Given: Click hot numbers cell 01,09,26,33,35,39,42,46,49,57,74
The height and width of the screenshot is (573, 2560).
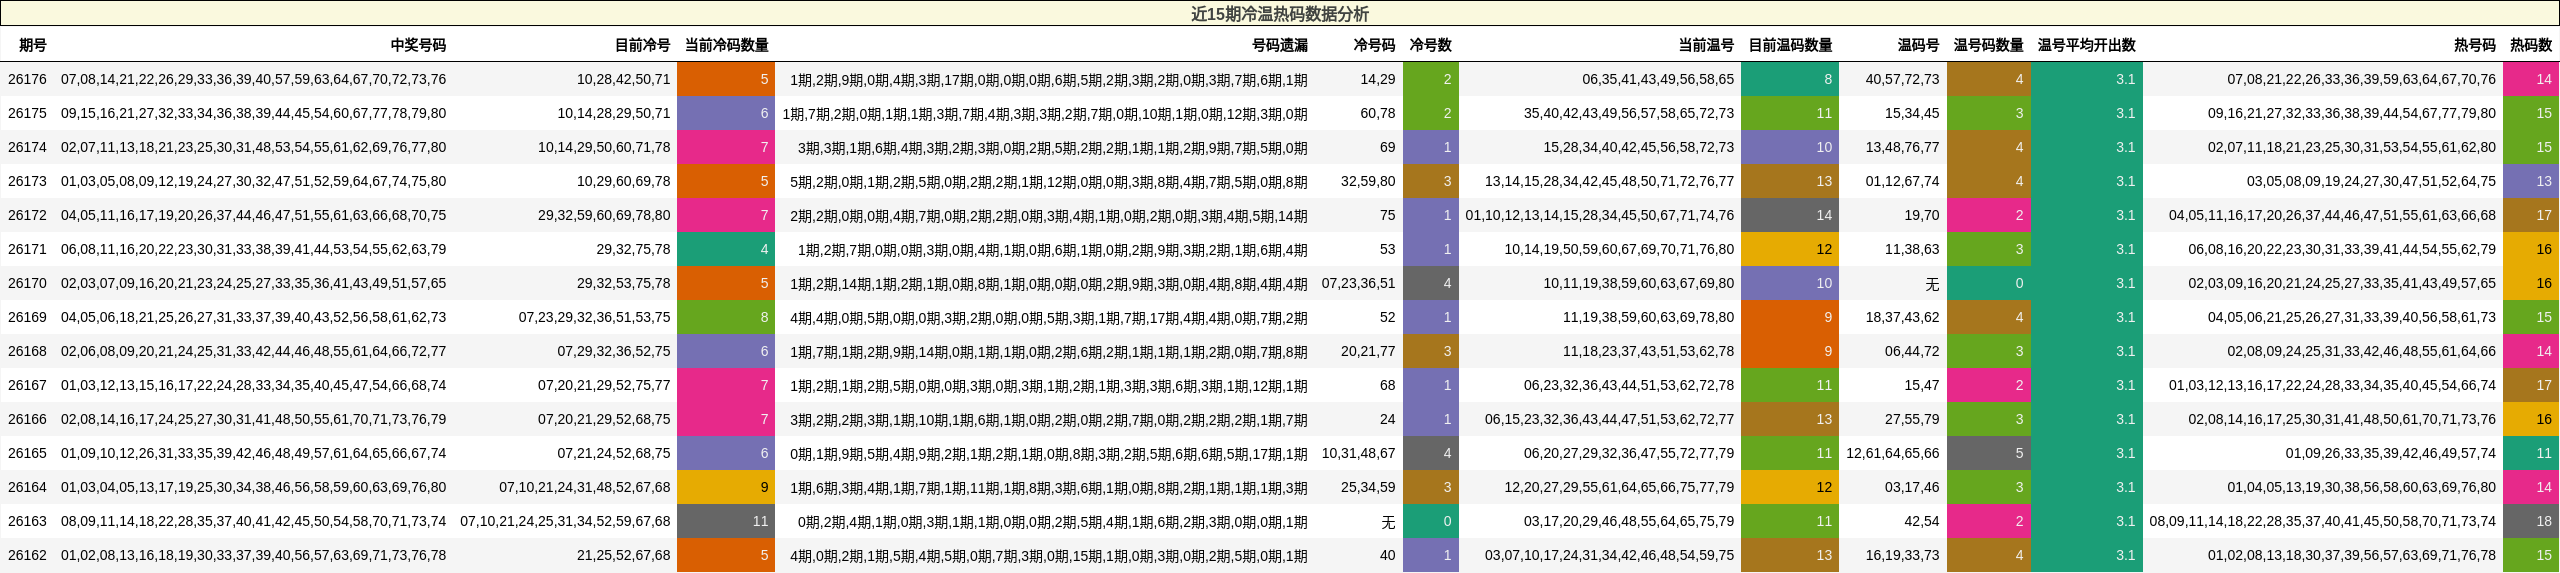Looking at the screenshot, I should 2391,453.
